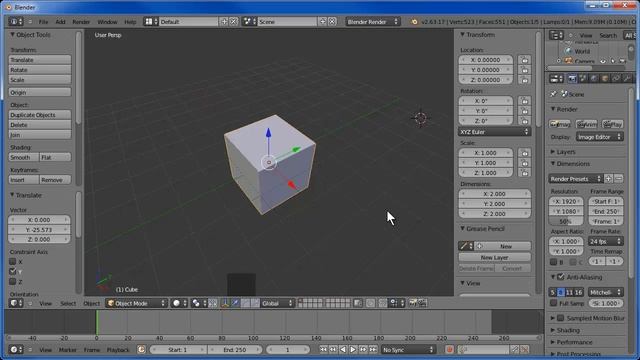Delete the Default screen layout
Viewport: 640px width, 360px height.
click(233, 22)
